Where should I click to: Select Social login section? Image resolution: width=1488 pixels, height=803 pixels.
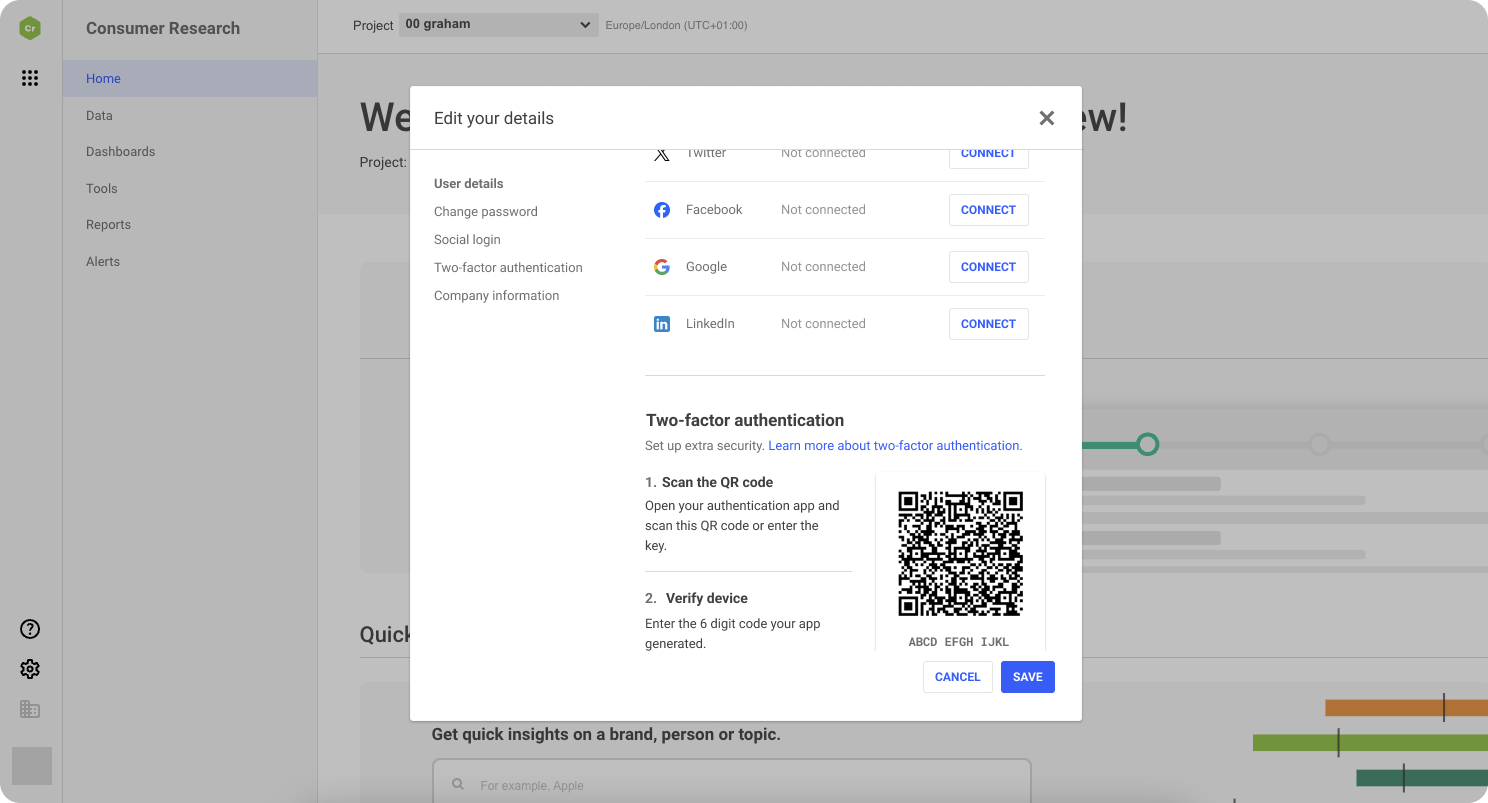[467, 240]
